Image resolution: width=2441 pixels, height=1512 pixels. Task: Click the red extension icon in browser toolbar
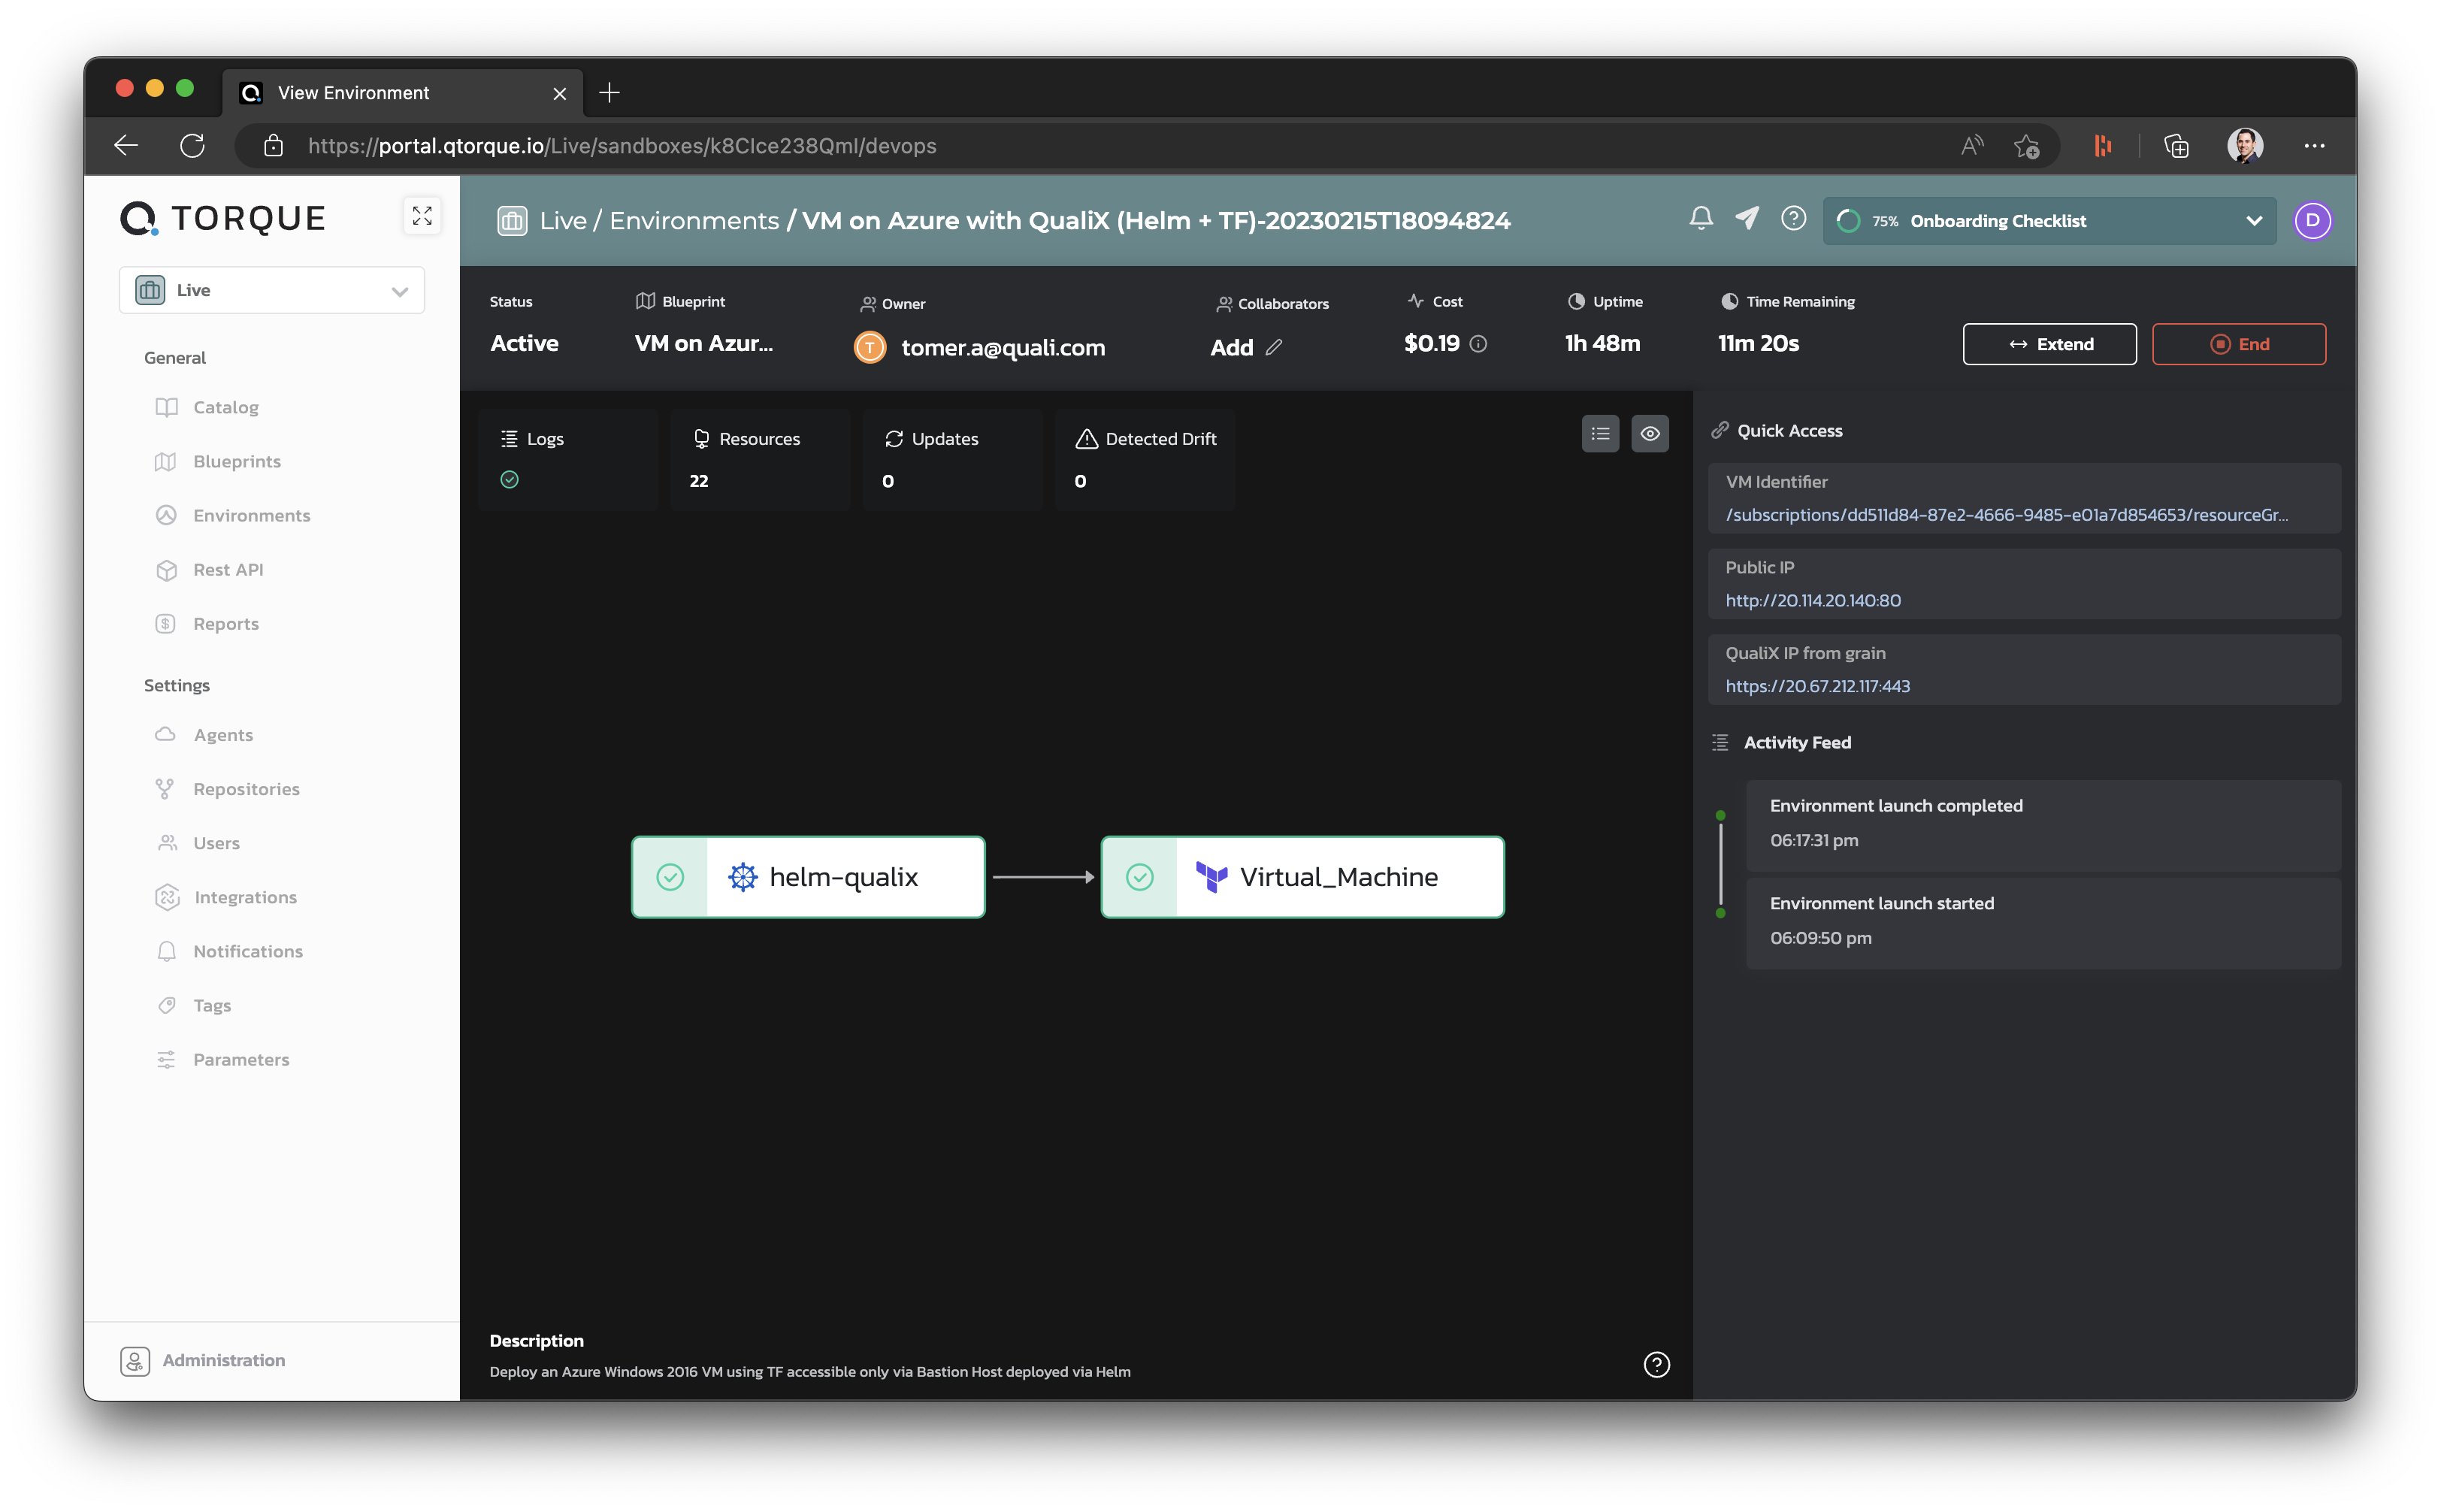(2103, 146)
